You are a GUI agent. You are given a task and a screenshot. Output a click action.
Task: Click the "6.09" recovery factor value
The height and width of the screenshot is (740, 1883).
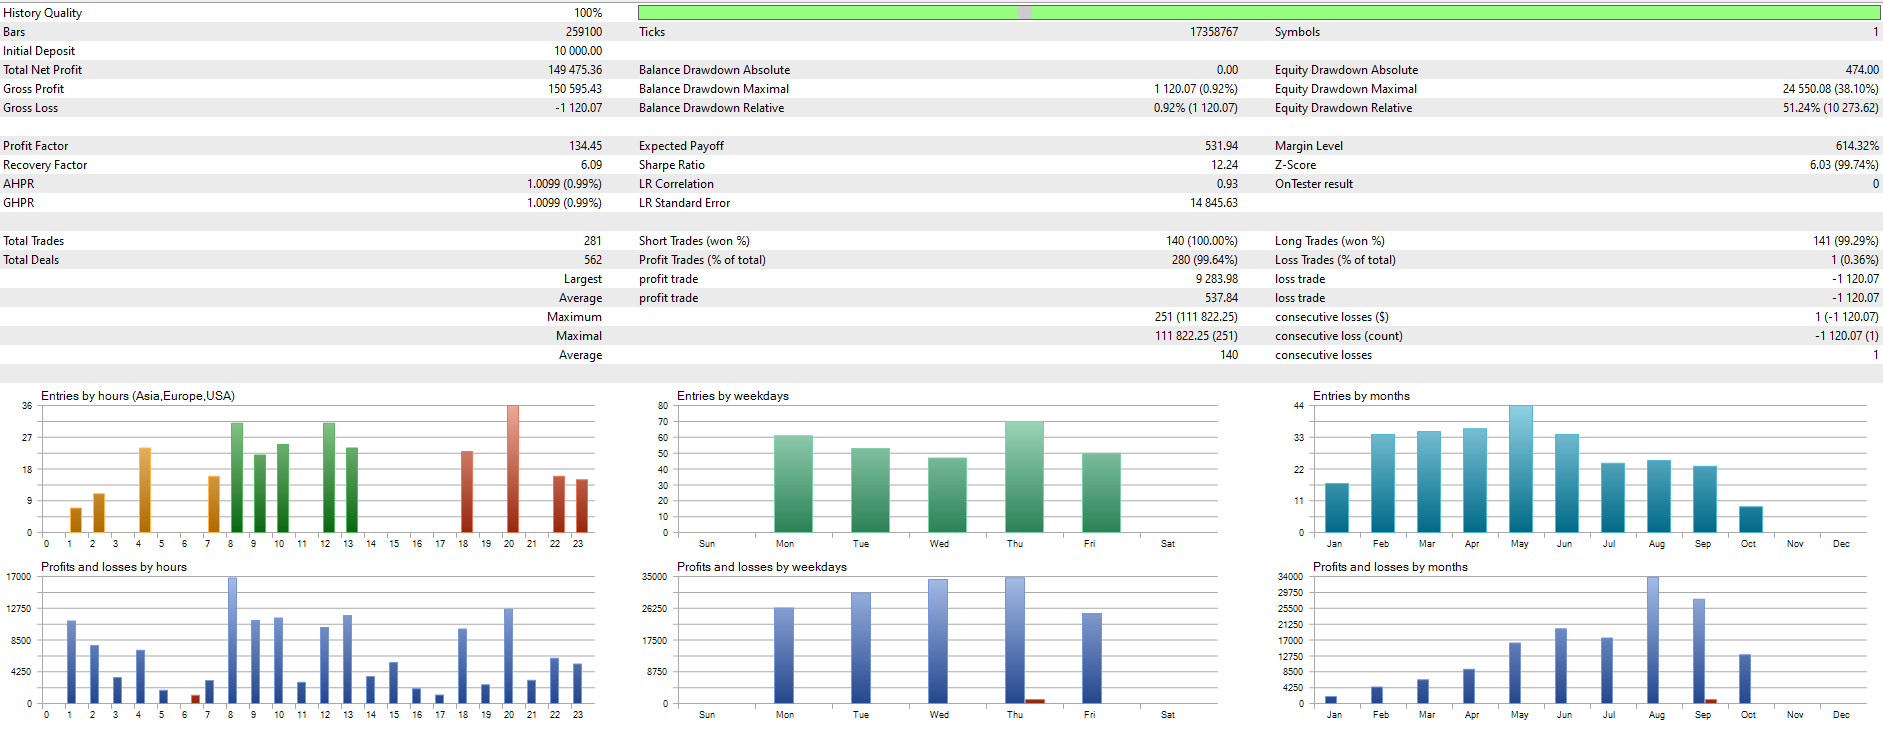point(591,165)
